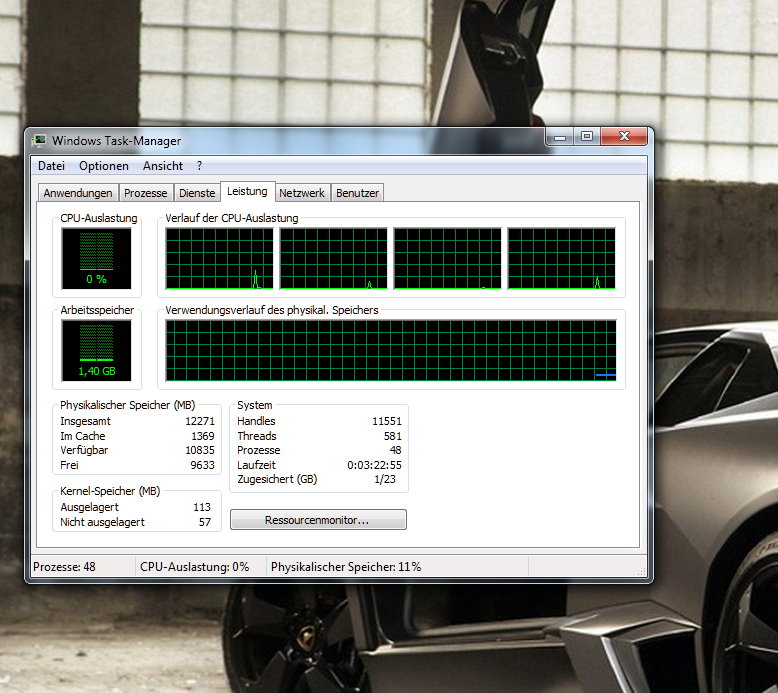Open the Optionen menu

coord(104,166)
